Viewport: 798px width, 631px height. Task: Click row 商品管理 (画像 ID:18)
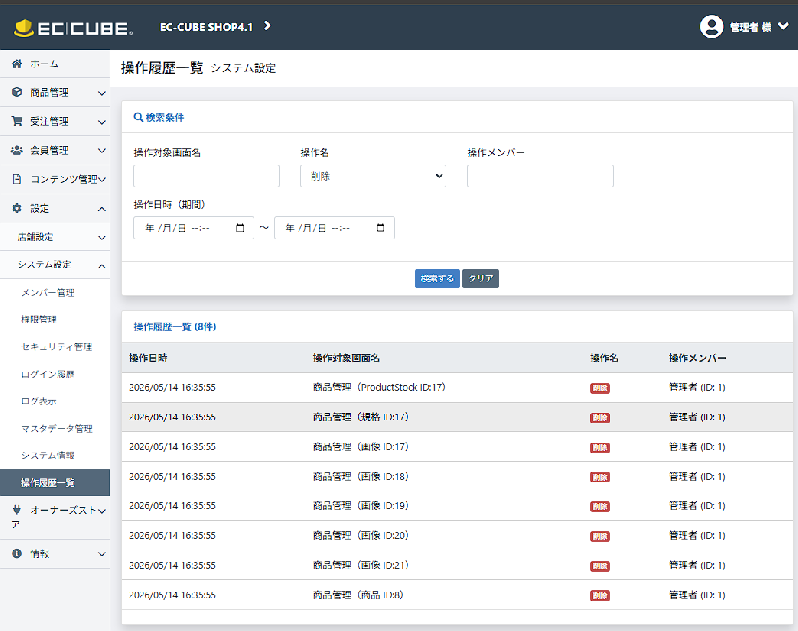[x=457, y=476]
